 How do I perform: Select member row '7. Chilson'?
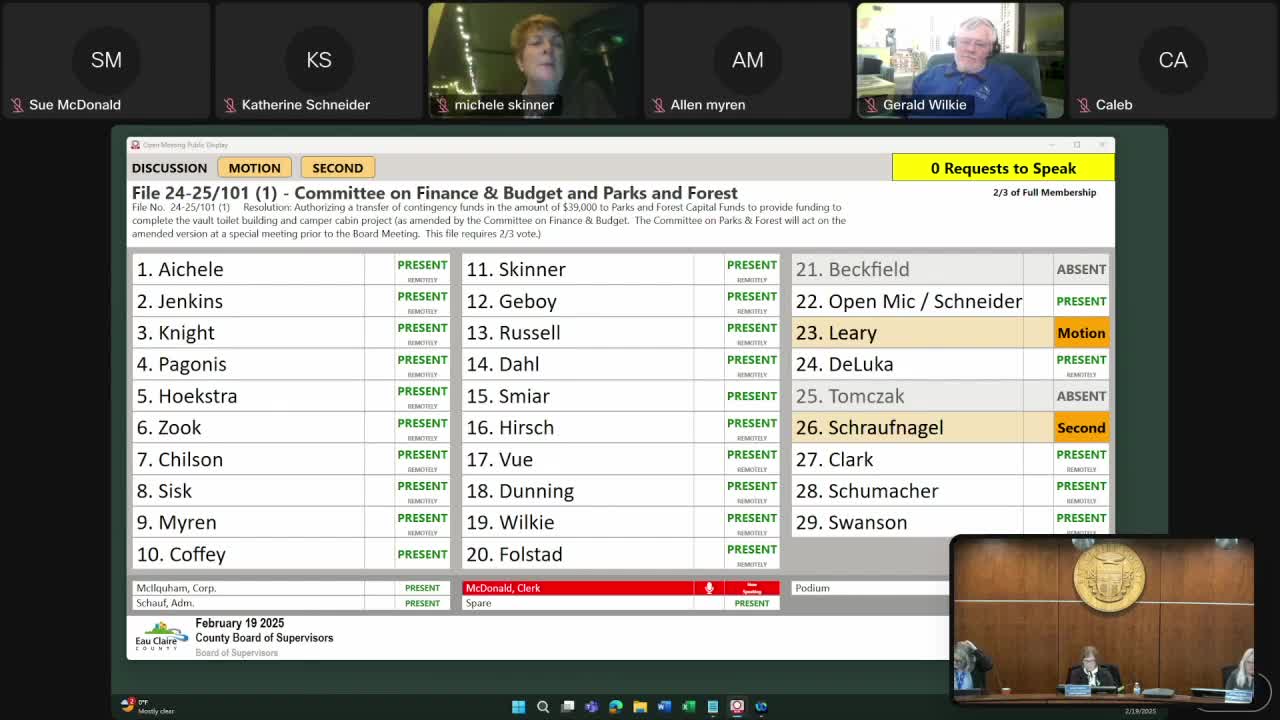coord(291,459)
